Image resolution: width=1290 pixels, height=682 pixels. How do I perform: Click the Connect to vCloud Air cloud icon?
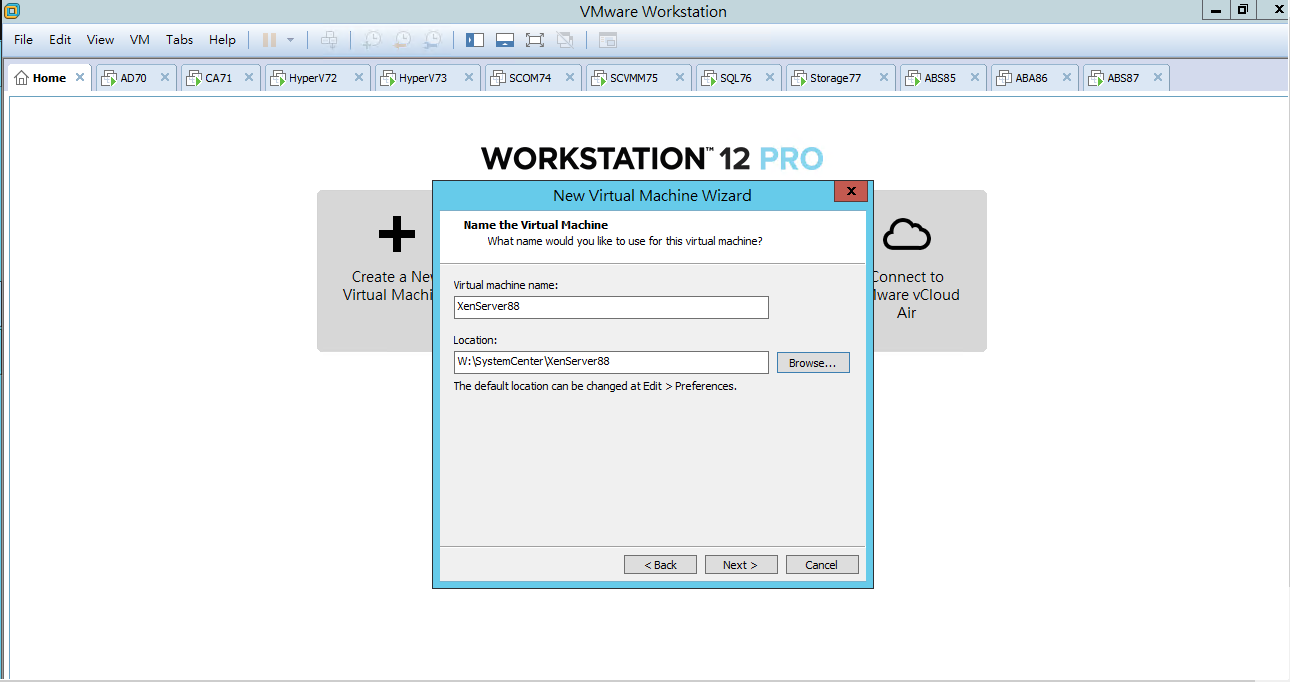[907, 234]
